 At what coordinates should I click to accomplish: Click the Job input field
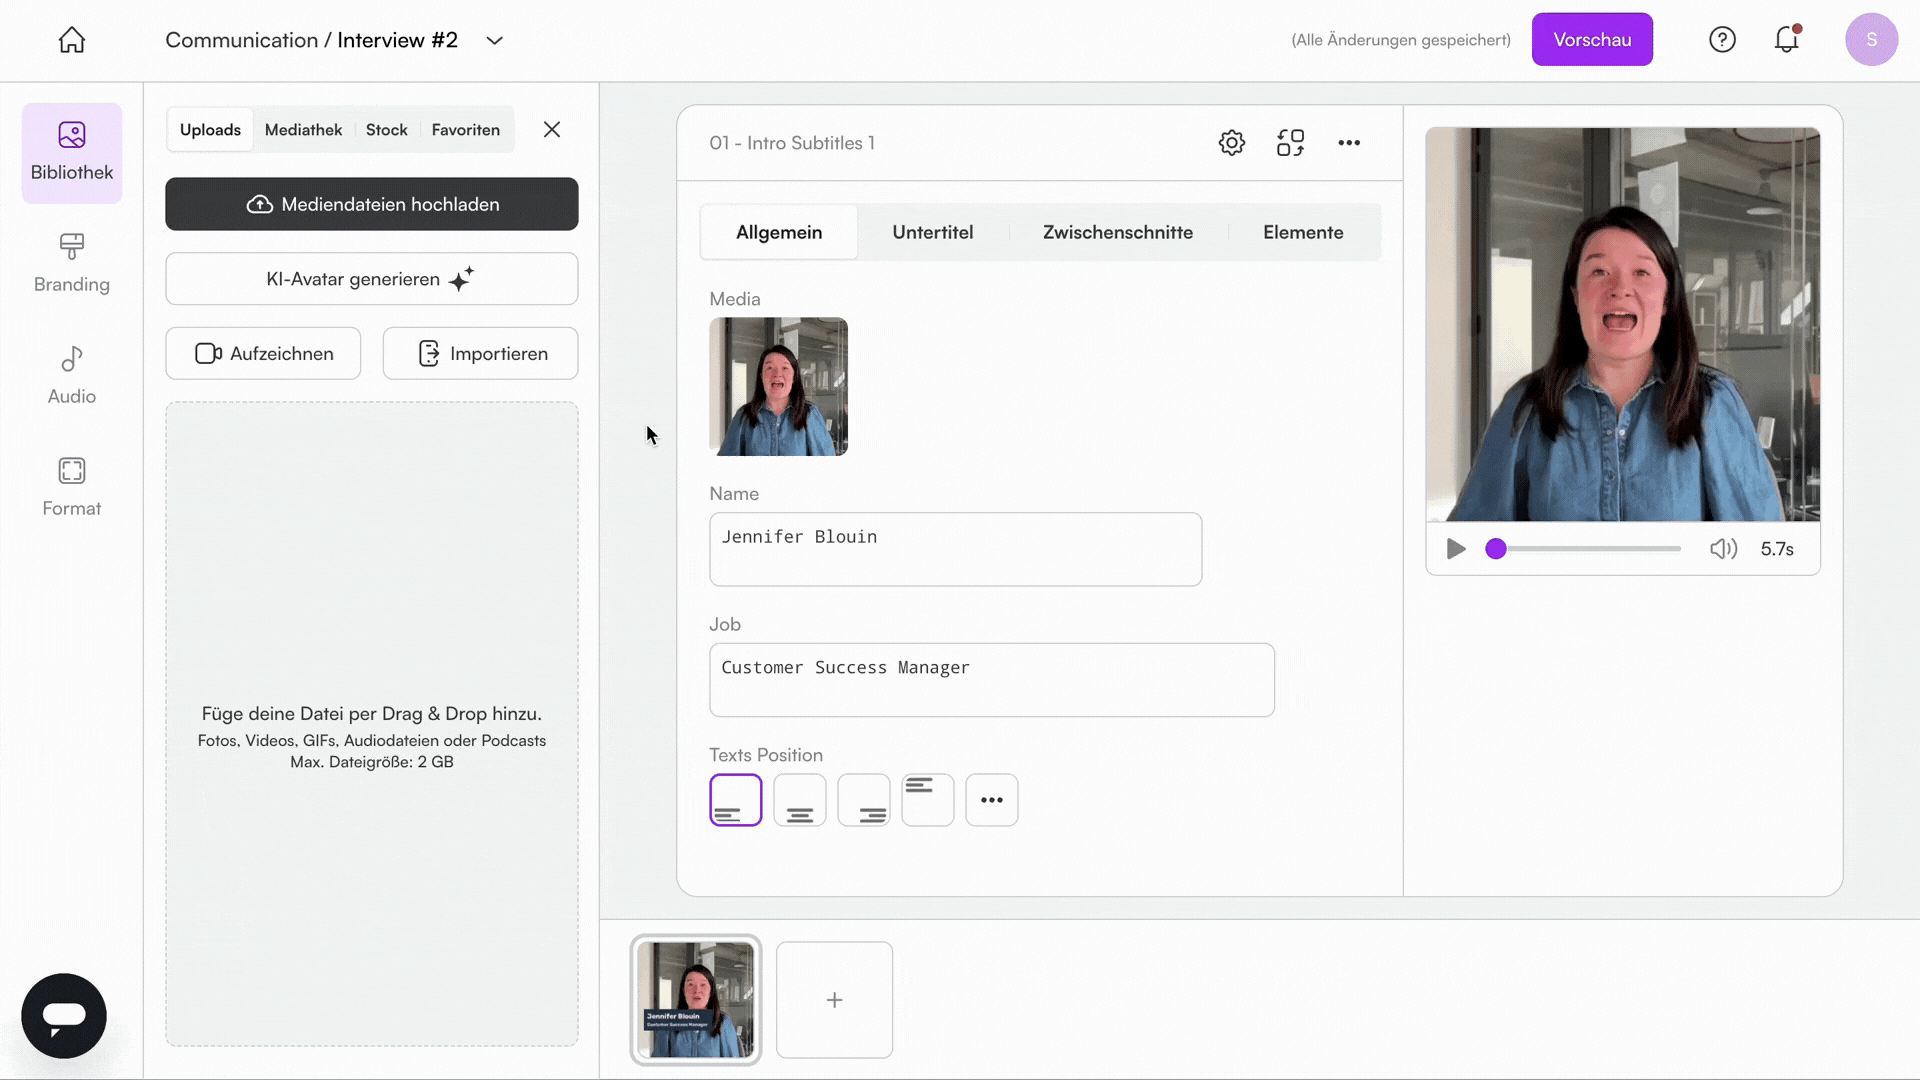click(x=992, y=680)
